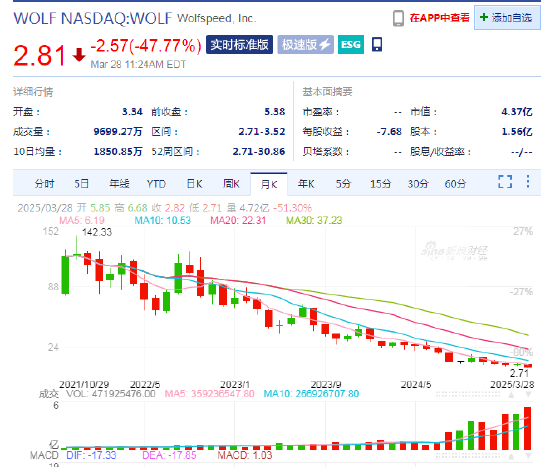Click the Wolfspeed, Inc. company name
The height and width of the screenshot is (467, 550).
[216, 18]
